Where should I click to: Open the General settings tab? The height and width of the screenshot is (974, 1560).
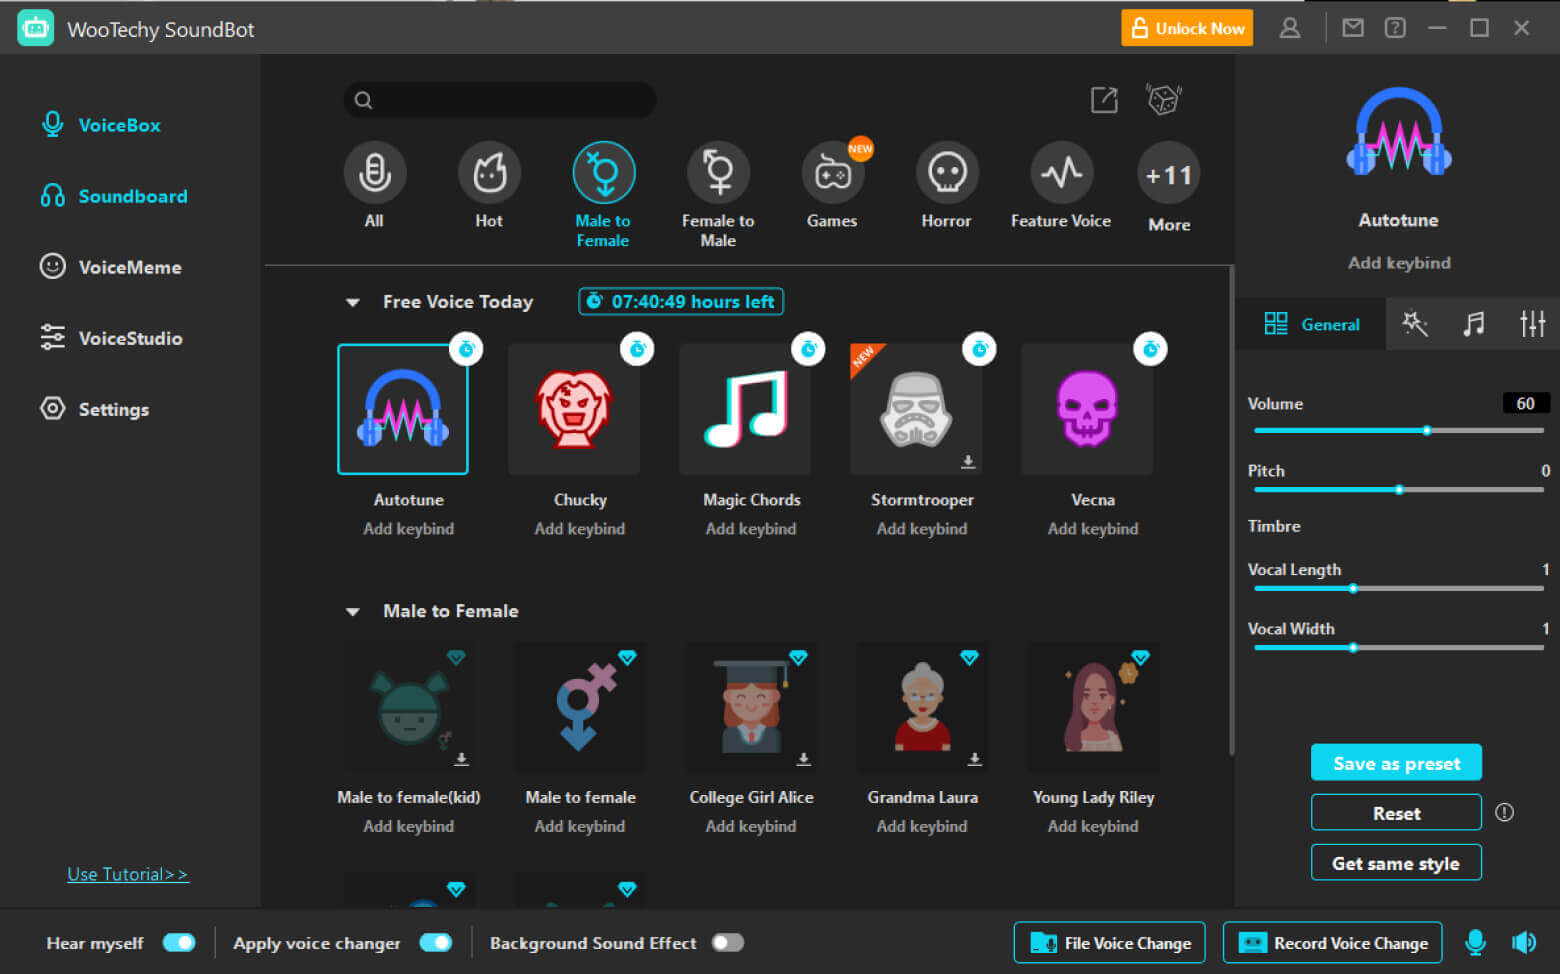coord(1311,324)
